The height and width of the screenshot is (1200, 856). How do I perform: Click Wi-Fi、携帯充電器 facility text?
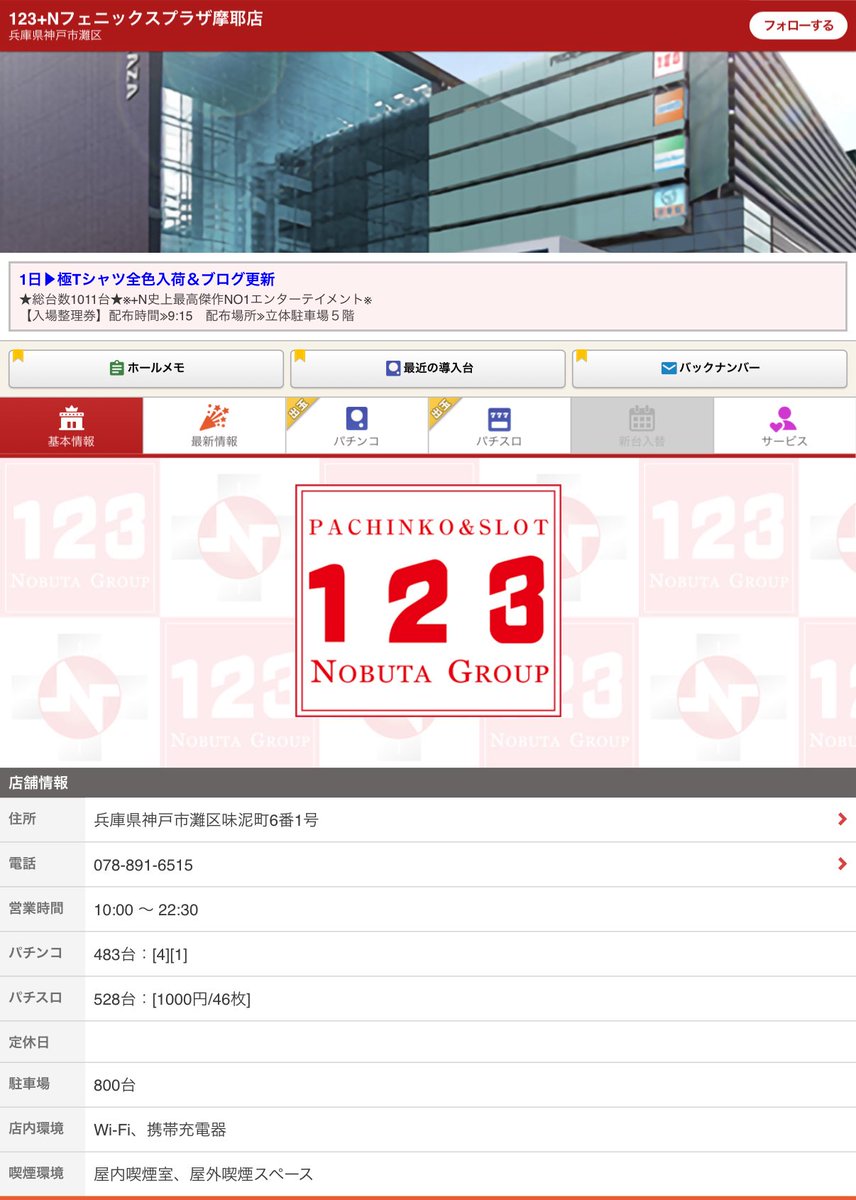(x=160, y=1130)
